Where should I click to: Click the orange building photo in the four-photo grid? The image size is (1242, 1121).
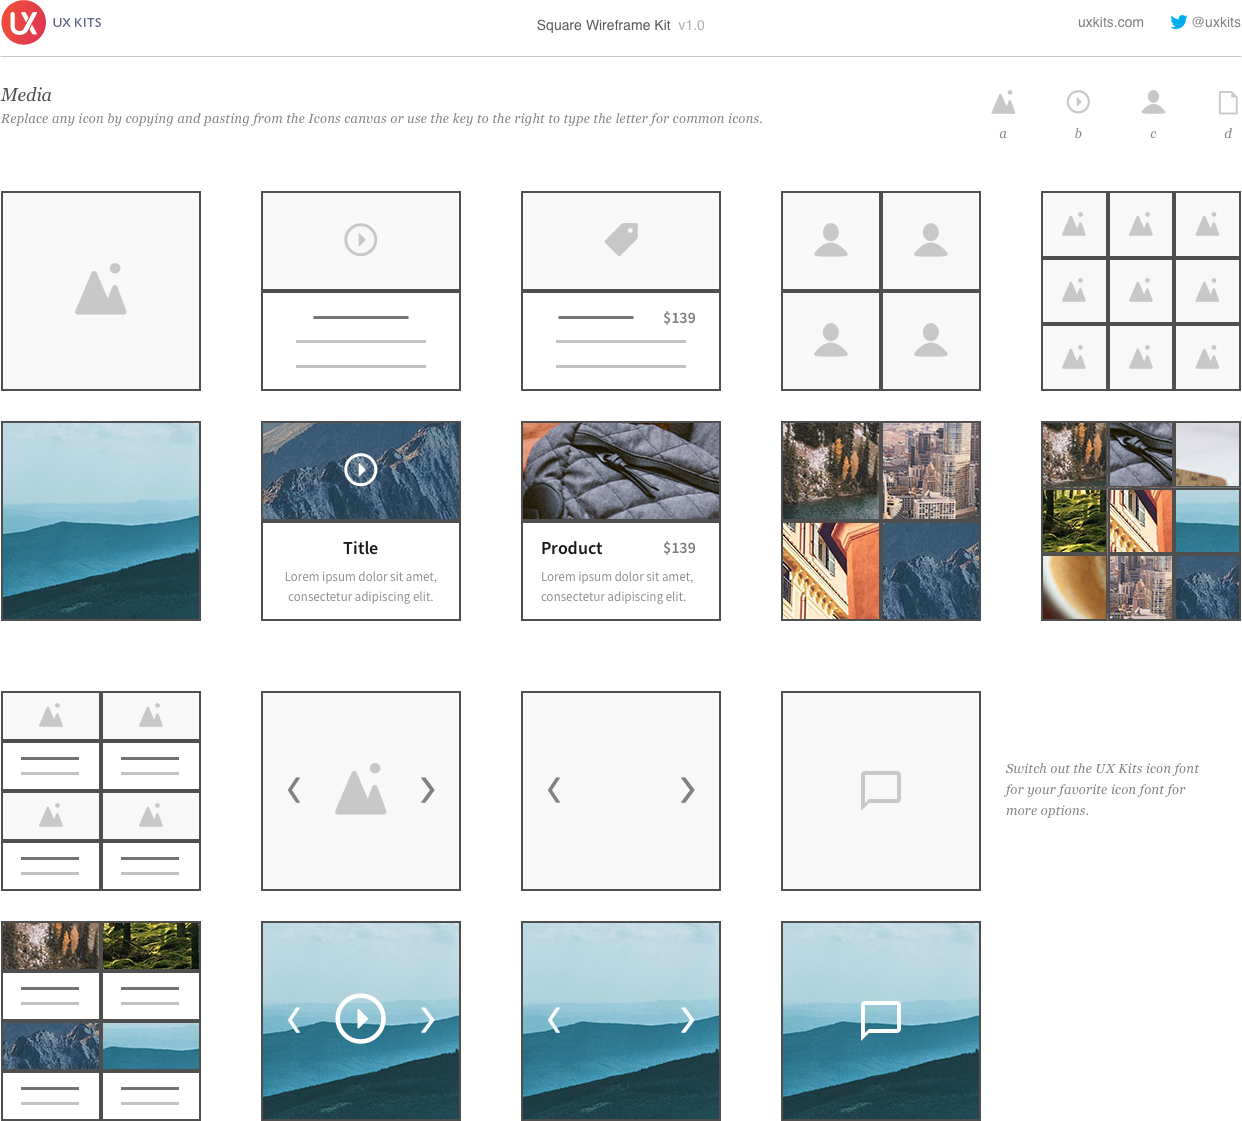(831, 571)
